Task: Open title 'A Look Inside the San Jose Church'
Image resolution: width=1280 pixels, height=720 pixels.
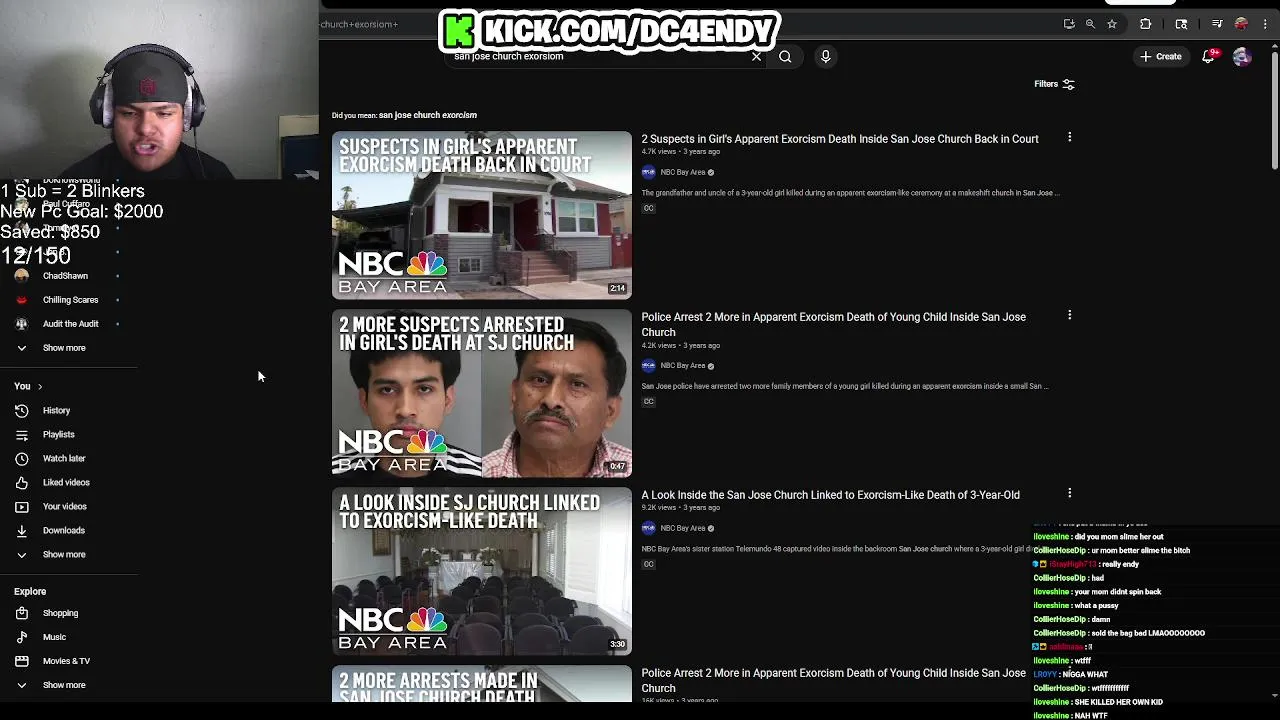Action: click(x=830, y=495)
